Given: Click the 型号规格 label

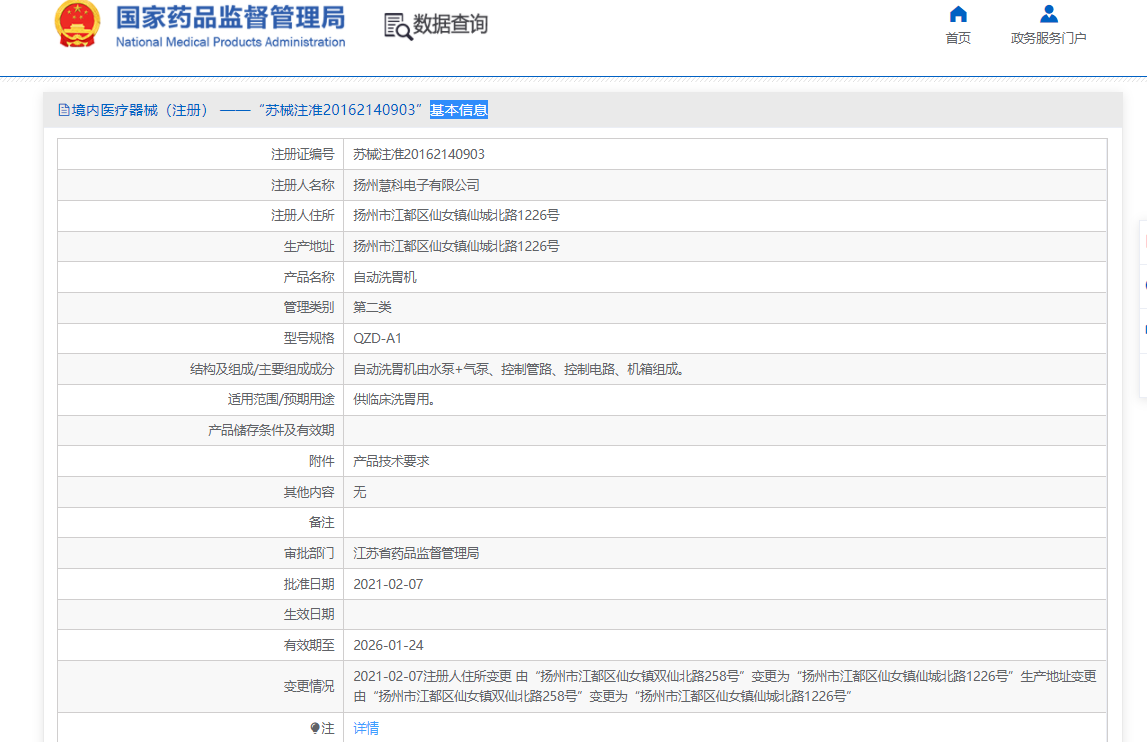Looking at the screenshot, I should [309, 338].
